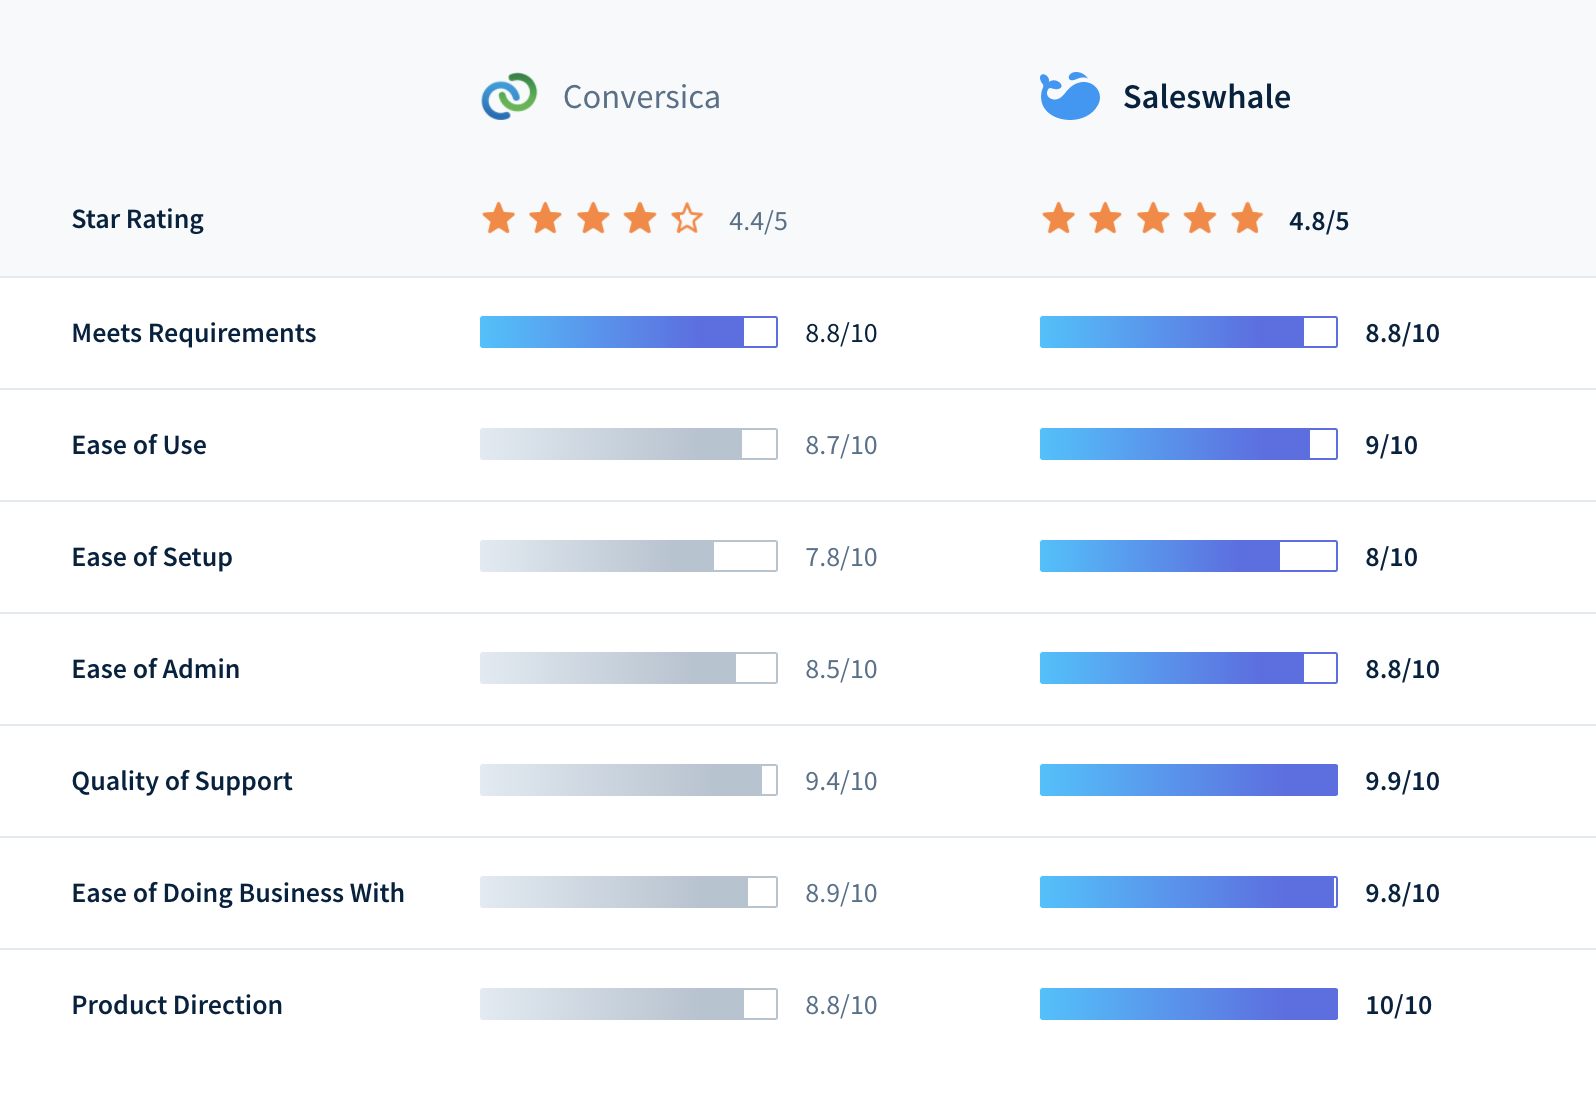The height and width of the screenshot is (1106, 1596).
Task: Click Saleswhale's Ease of Admin bar
Action: click(1189, 668)
